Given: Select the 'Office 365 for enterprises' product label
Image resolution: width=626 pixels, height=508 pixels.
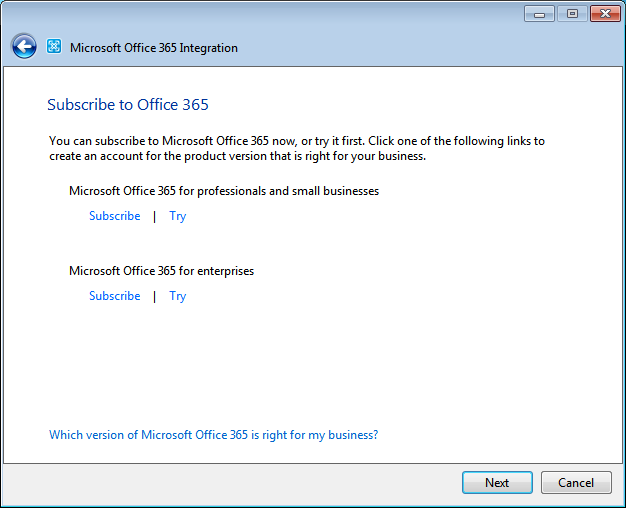Looking at the screenshot, I should 161,271.
